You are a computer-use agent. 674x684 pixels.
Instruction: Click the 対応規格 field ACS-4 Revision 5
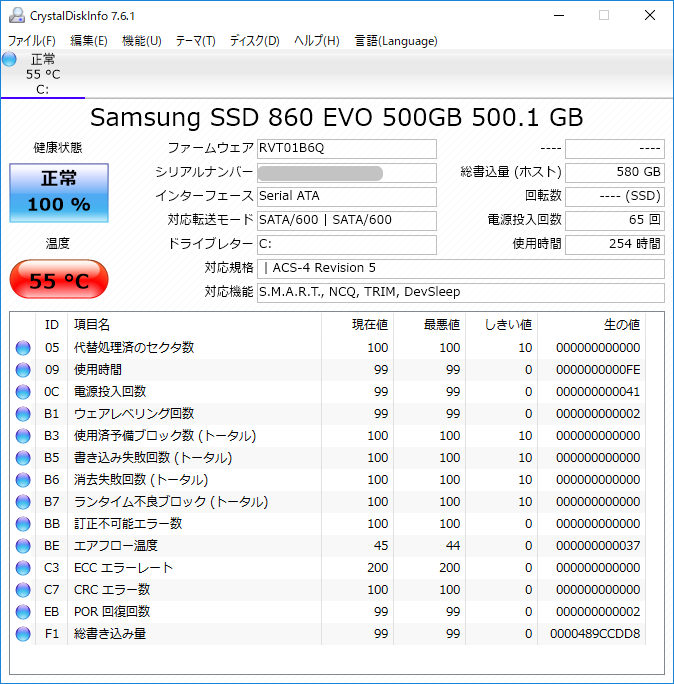click(x=461, y=269)
